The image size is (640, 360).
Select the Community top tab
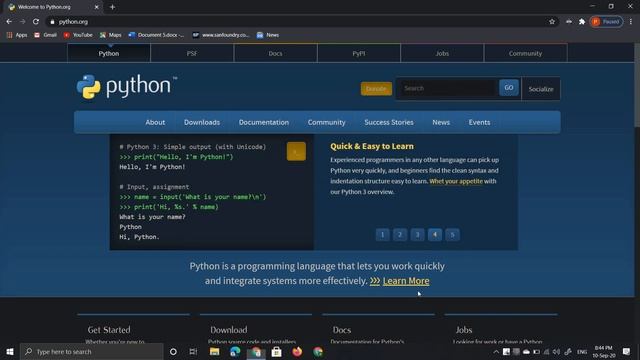pos(525,53)
